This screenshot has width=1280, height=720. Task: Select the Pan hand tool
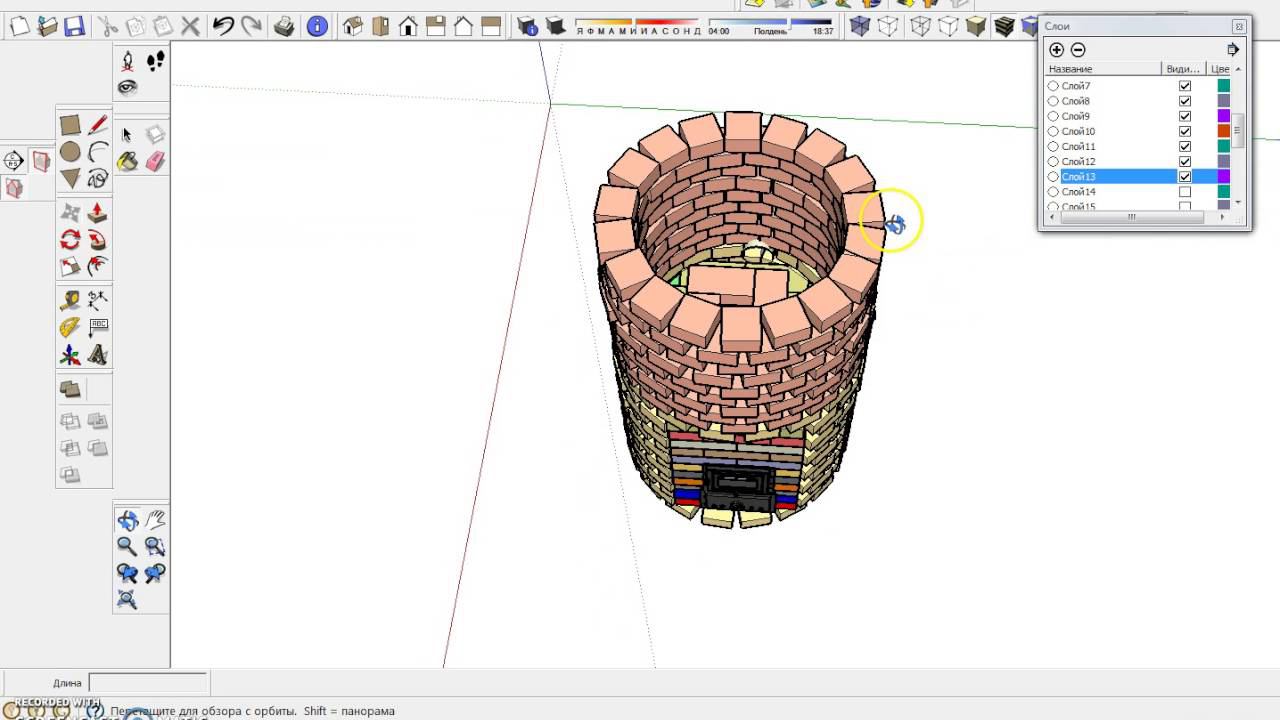(155, 519)
